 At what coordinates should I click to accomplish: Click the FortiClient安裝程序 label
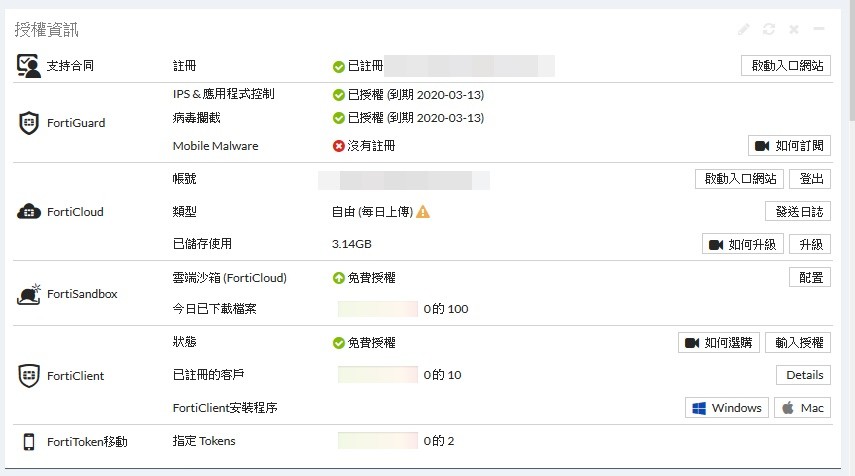(225, 408)
